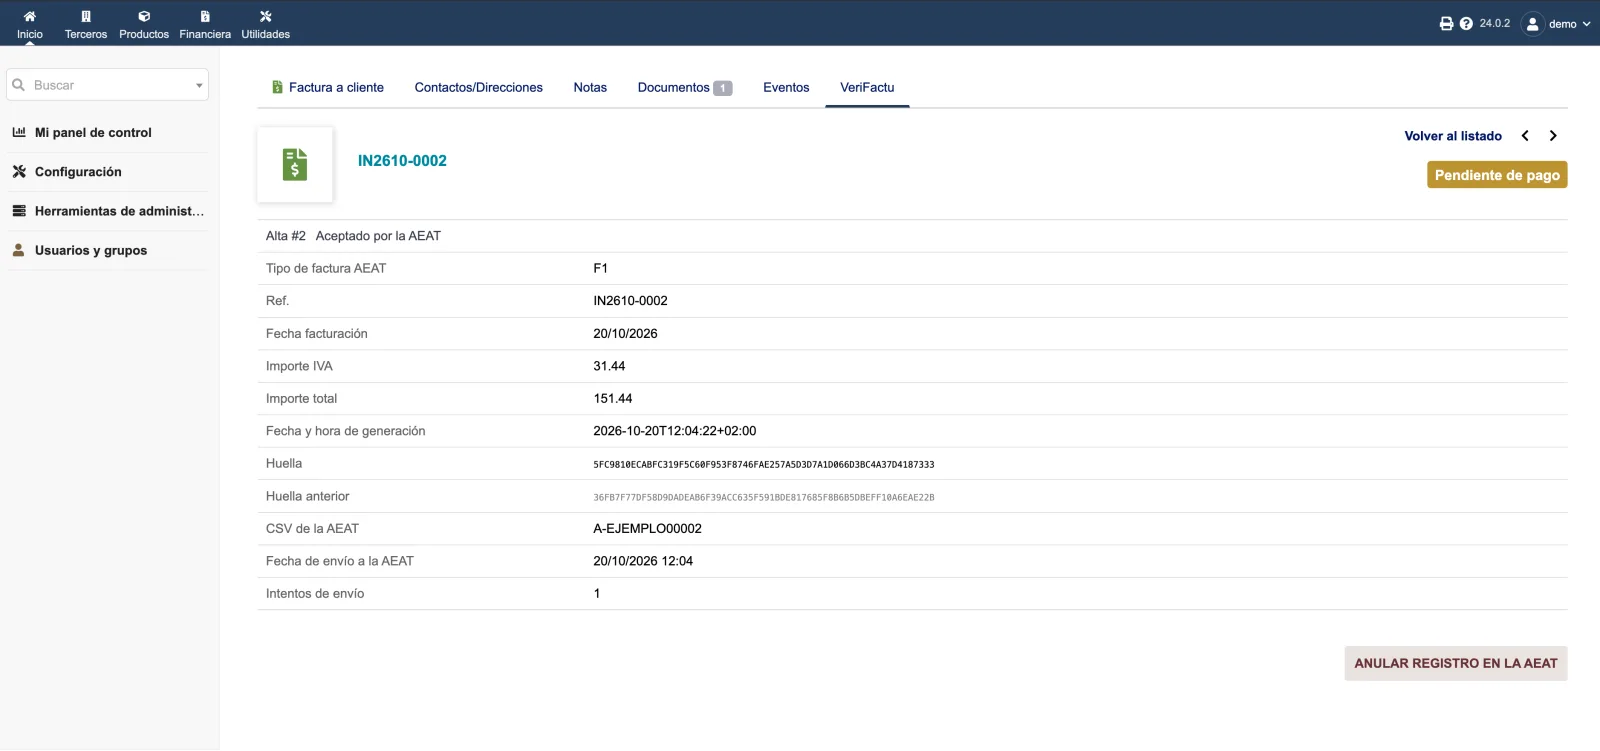Screen dimensions: 1600x751
Task: Click Volver al listado link
Action: [1453, 136]
